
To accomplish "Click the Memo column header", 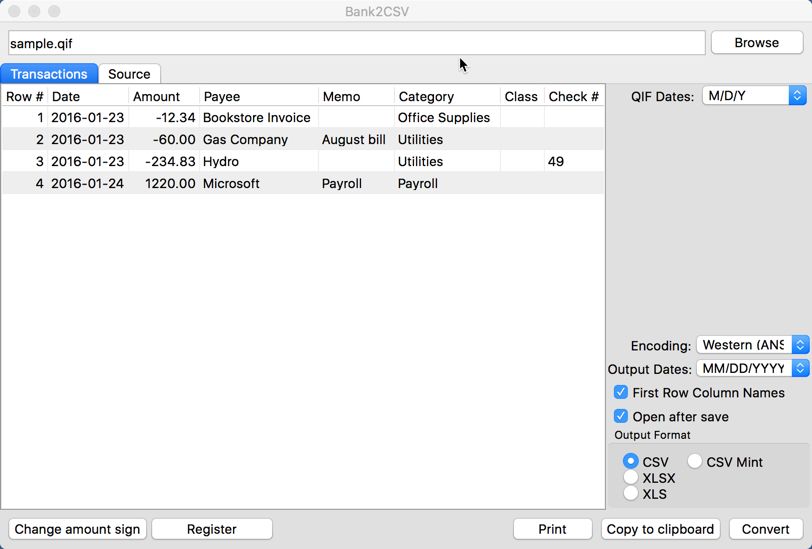I will coord(356,96).
